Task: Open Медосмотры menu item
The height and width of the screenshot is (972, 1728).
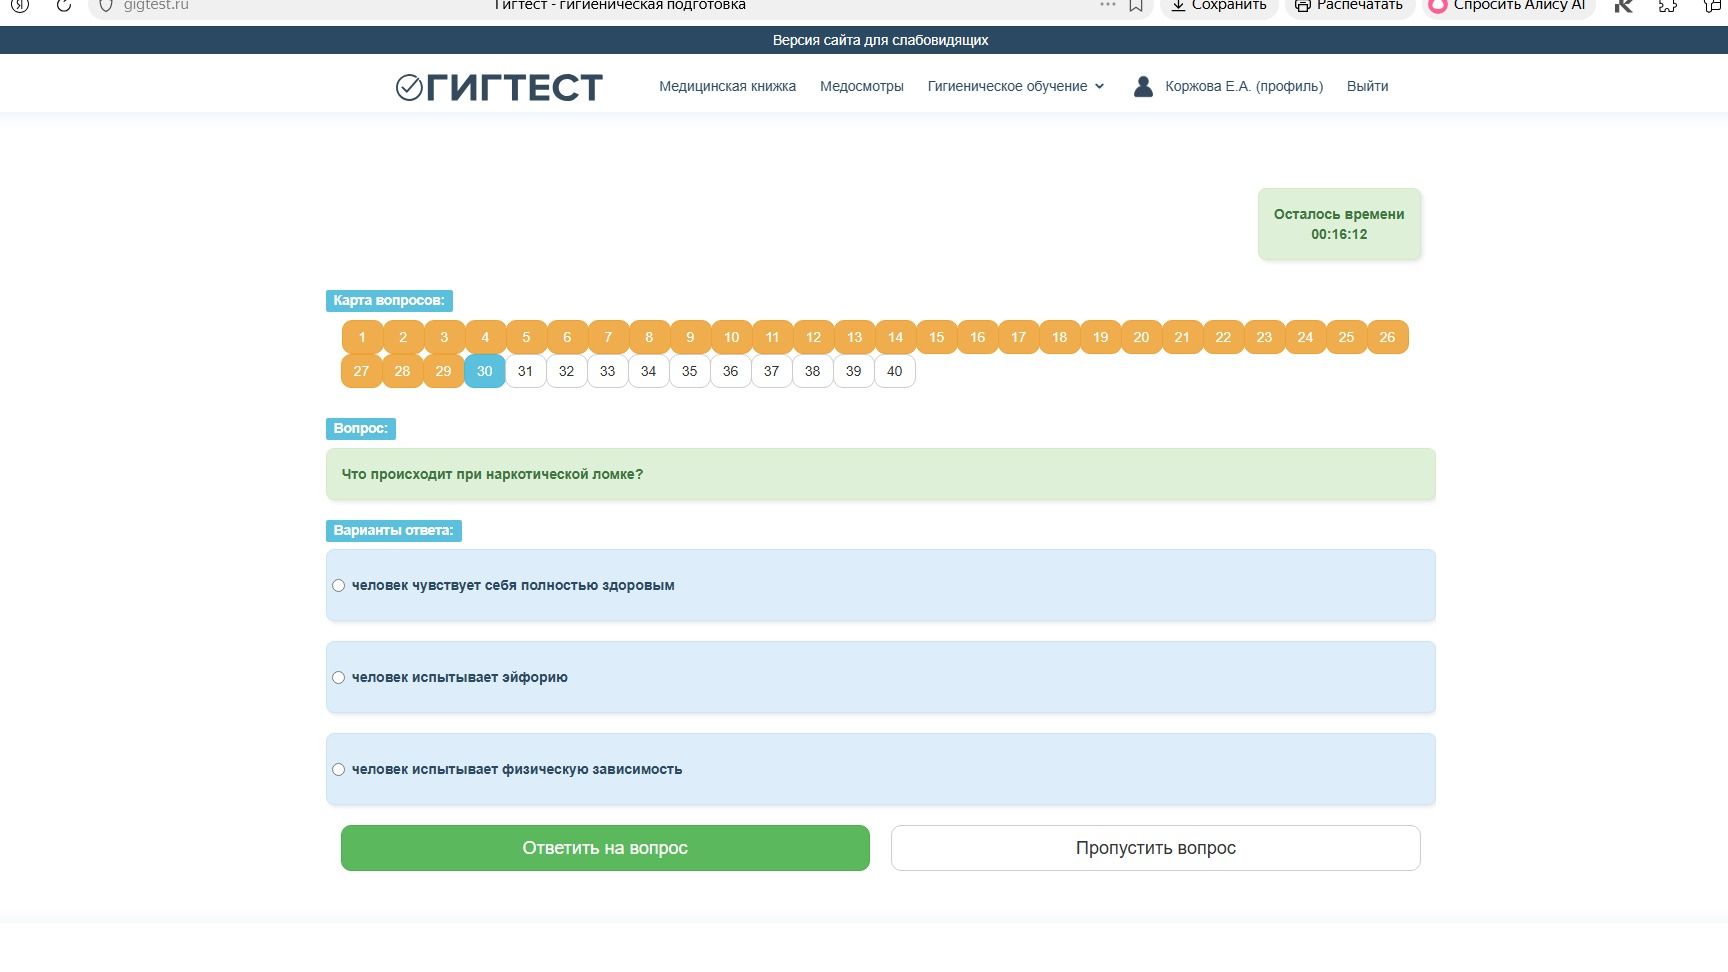Action: click(861, 86)
